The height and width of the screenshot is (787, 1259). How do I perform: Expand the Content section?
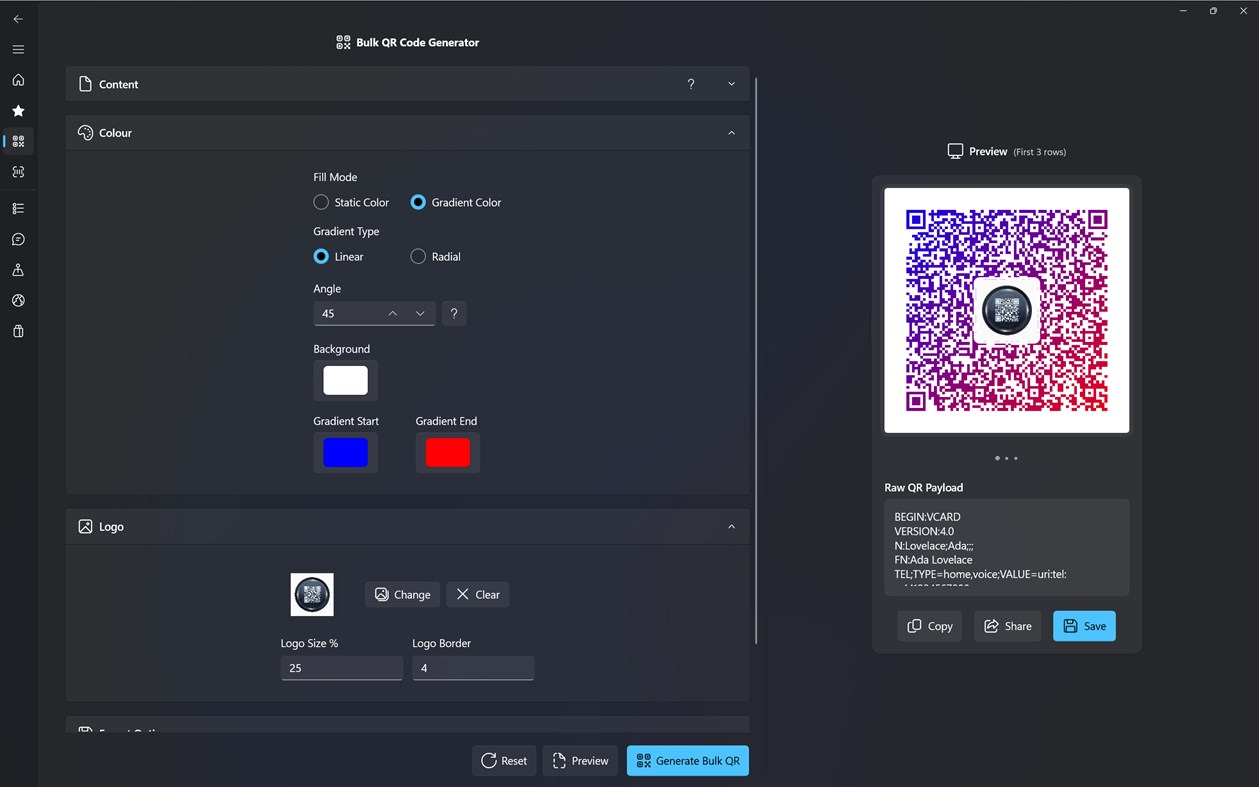point(731,84)
